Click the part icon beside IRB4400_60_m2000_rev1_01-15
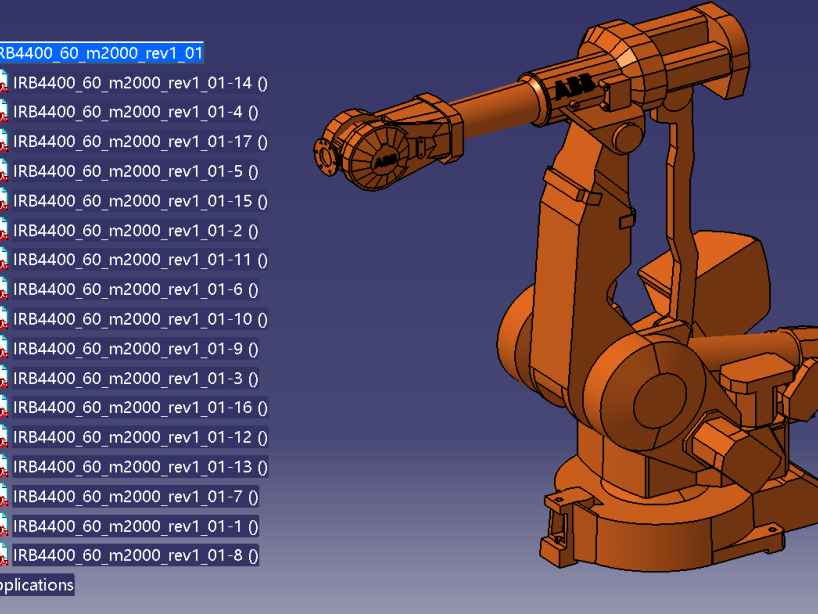The height and width of the screenshot is (614, 818). [3, 201]
